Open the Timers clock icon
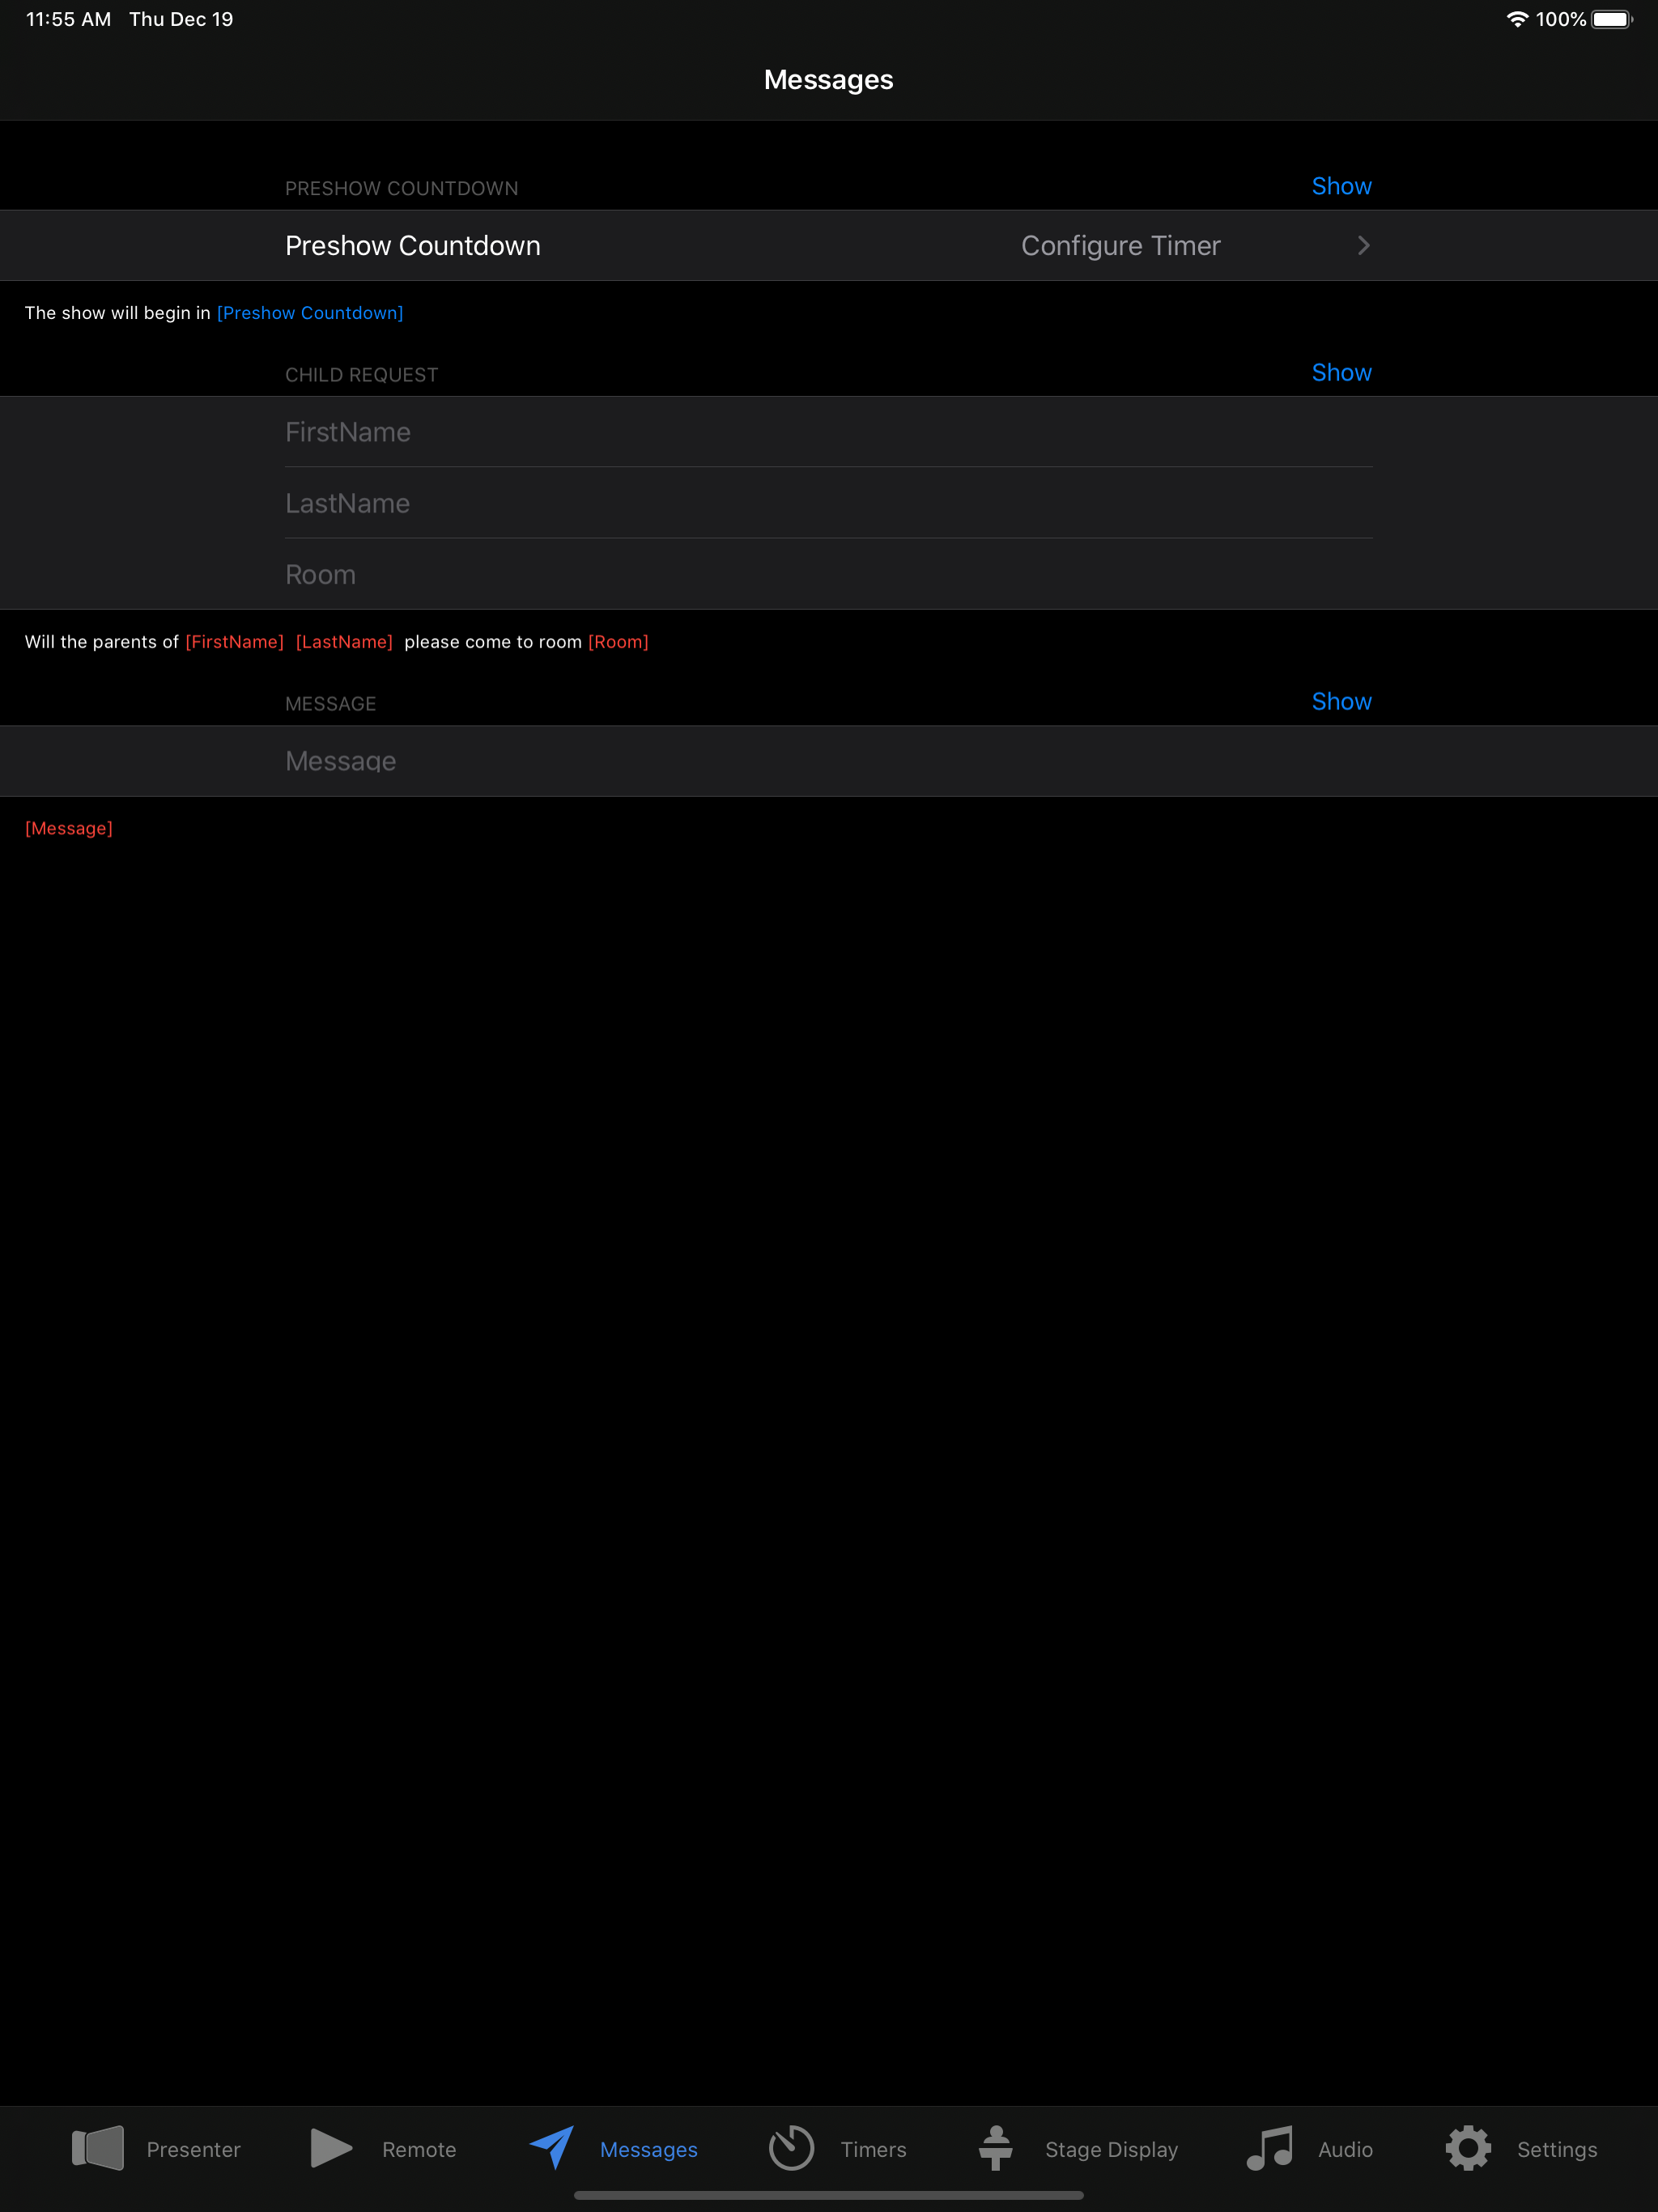The image size is (1658, 2212). (791, 2148)
